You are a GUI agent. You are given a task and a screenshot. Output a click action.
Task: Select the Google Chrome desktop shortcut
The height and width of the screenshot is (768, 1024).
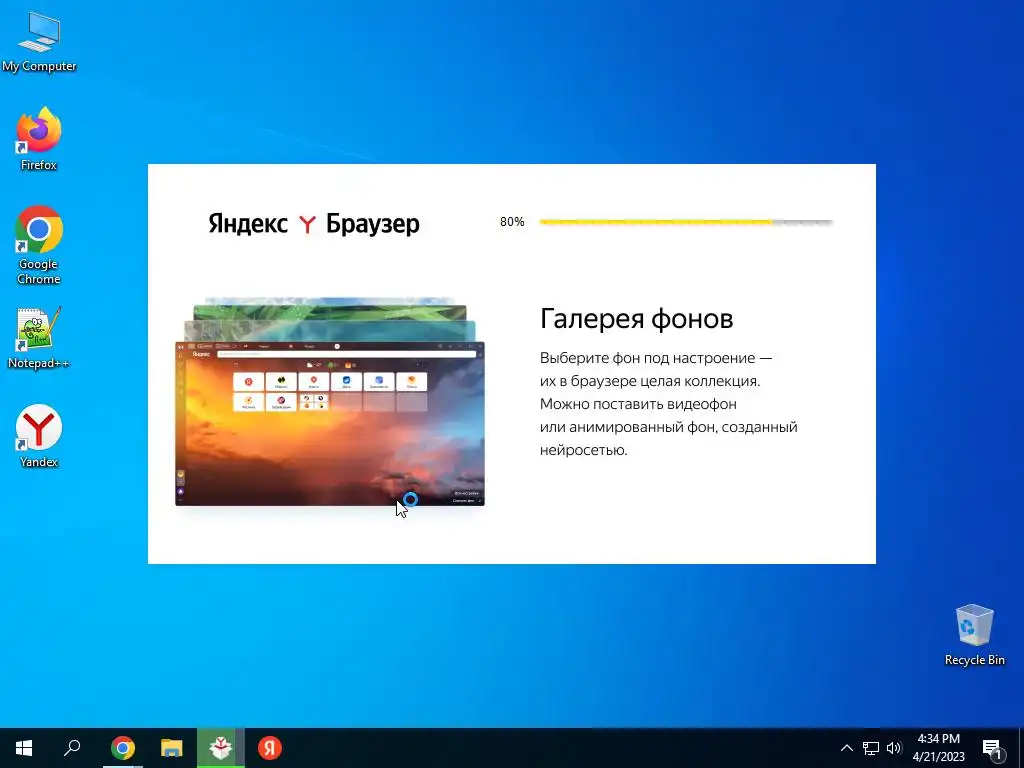point(39,245)
